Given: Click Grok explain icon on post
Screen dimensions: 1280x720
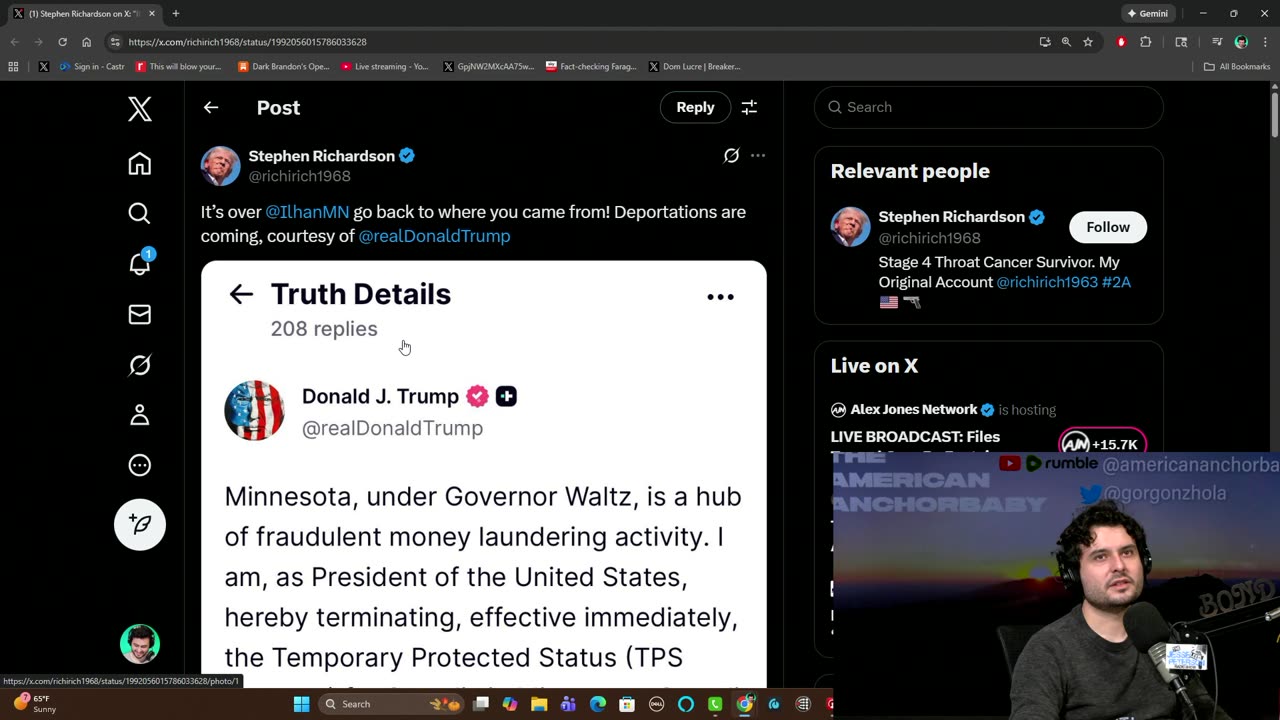Looking at the screenshot, I should [x=732, y=155].
